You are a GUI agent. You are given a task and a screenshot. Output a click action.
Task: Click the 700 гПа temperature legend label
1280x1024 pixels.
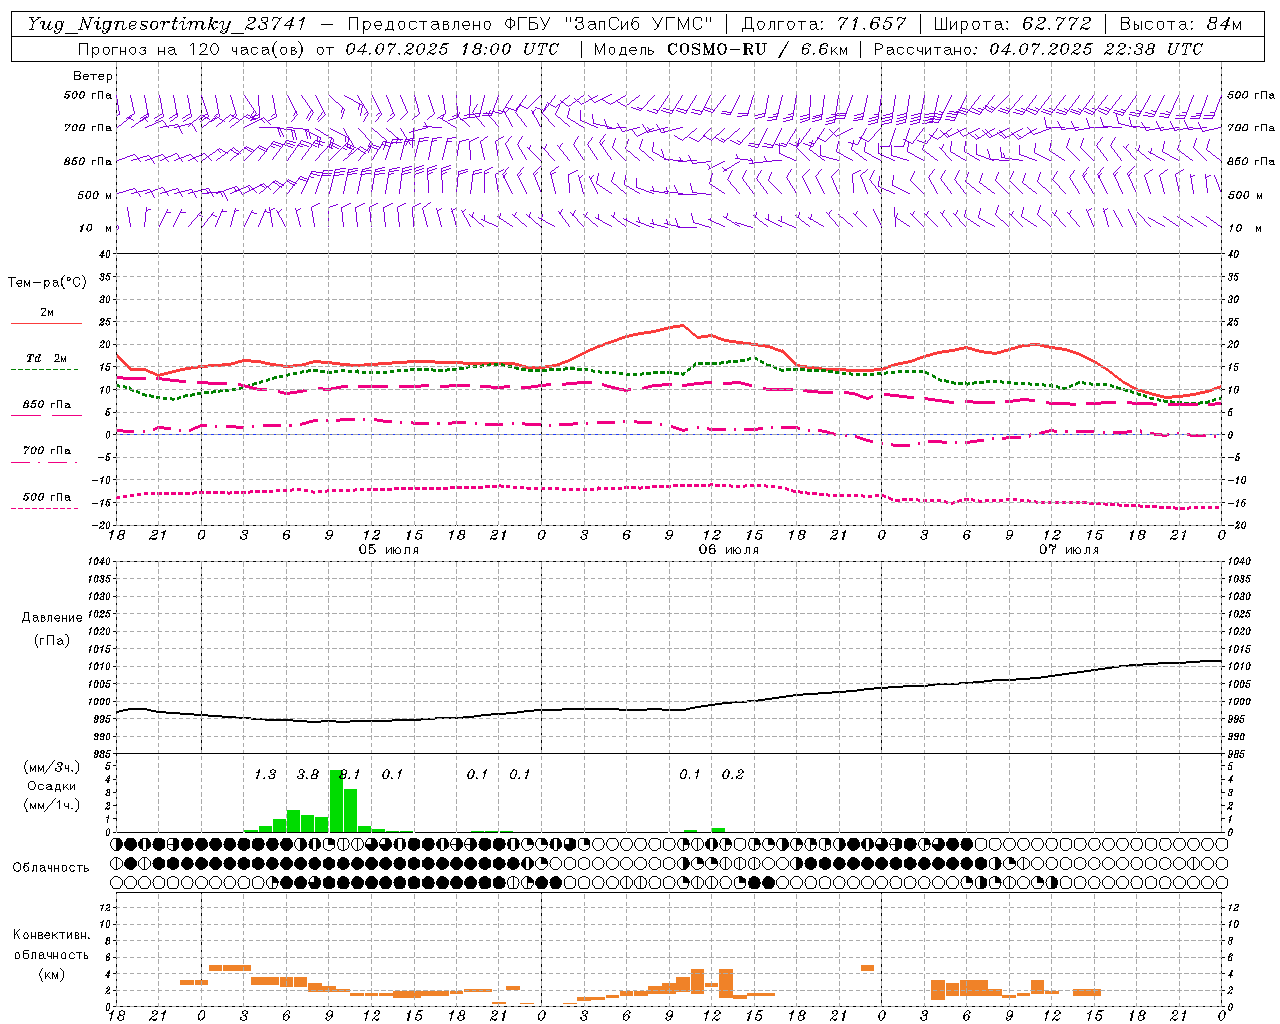[x=47, y=451]
